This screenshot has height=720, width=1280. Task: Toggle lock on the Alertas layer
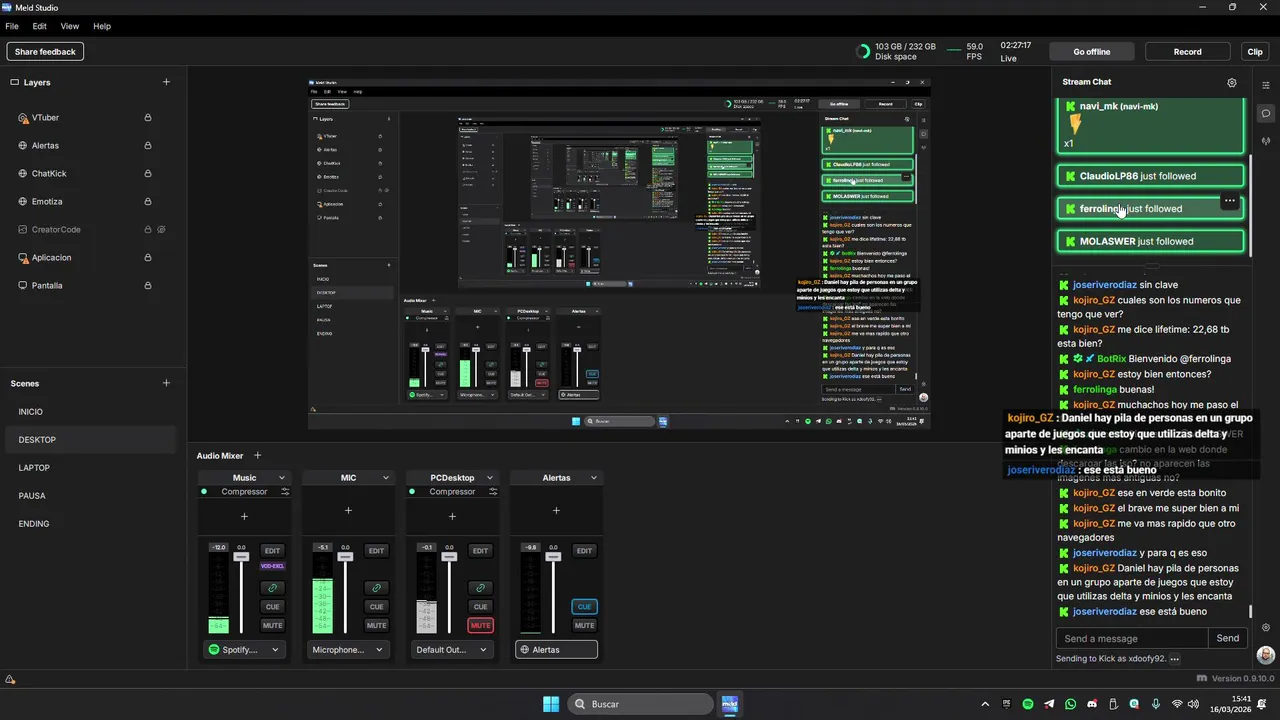[148, 146]
